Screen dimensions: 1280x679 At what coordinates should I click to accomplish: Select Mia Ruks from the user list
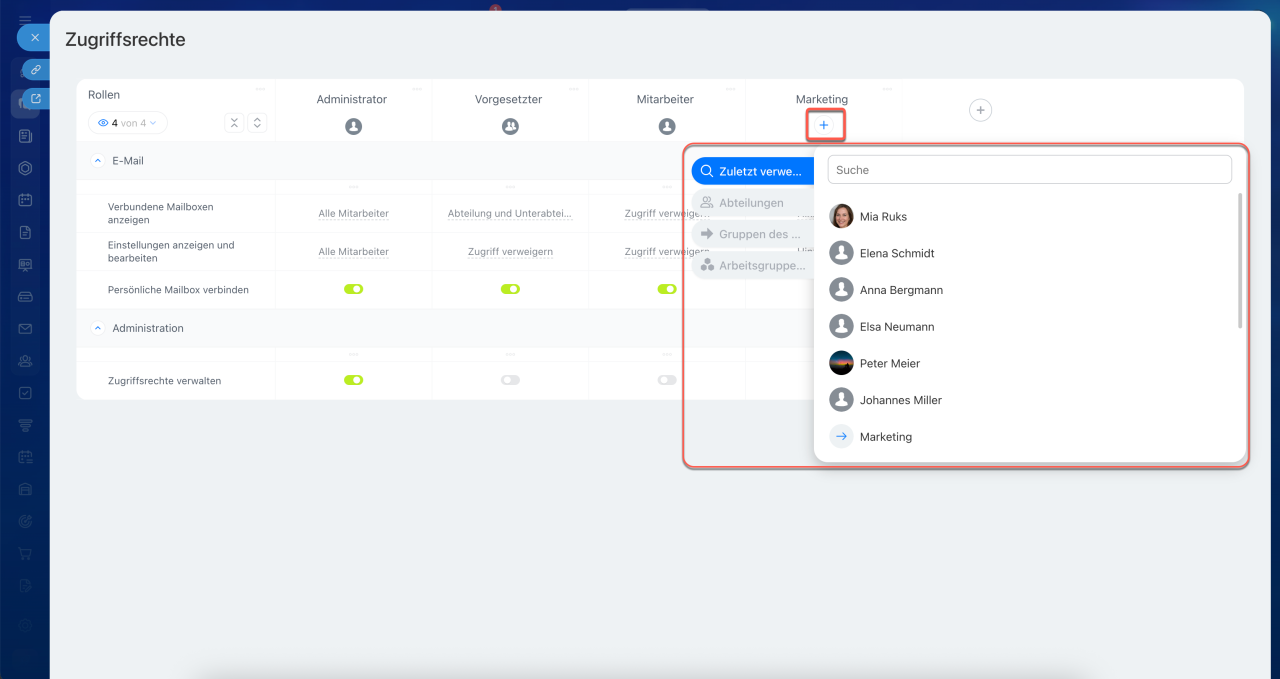point(883,216)
